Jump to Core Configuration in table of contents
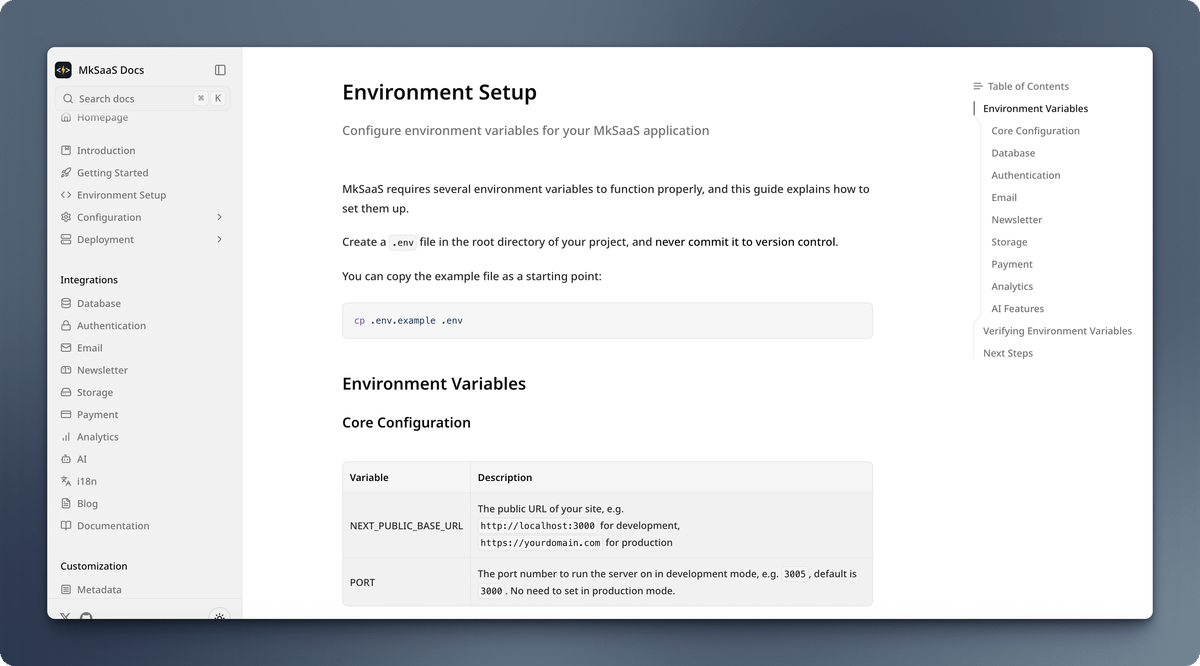Screen dimensions: 1200x666 1035,131
